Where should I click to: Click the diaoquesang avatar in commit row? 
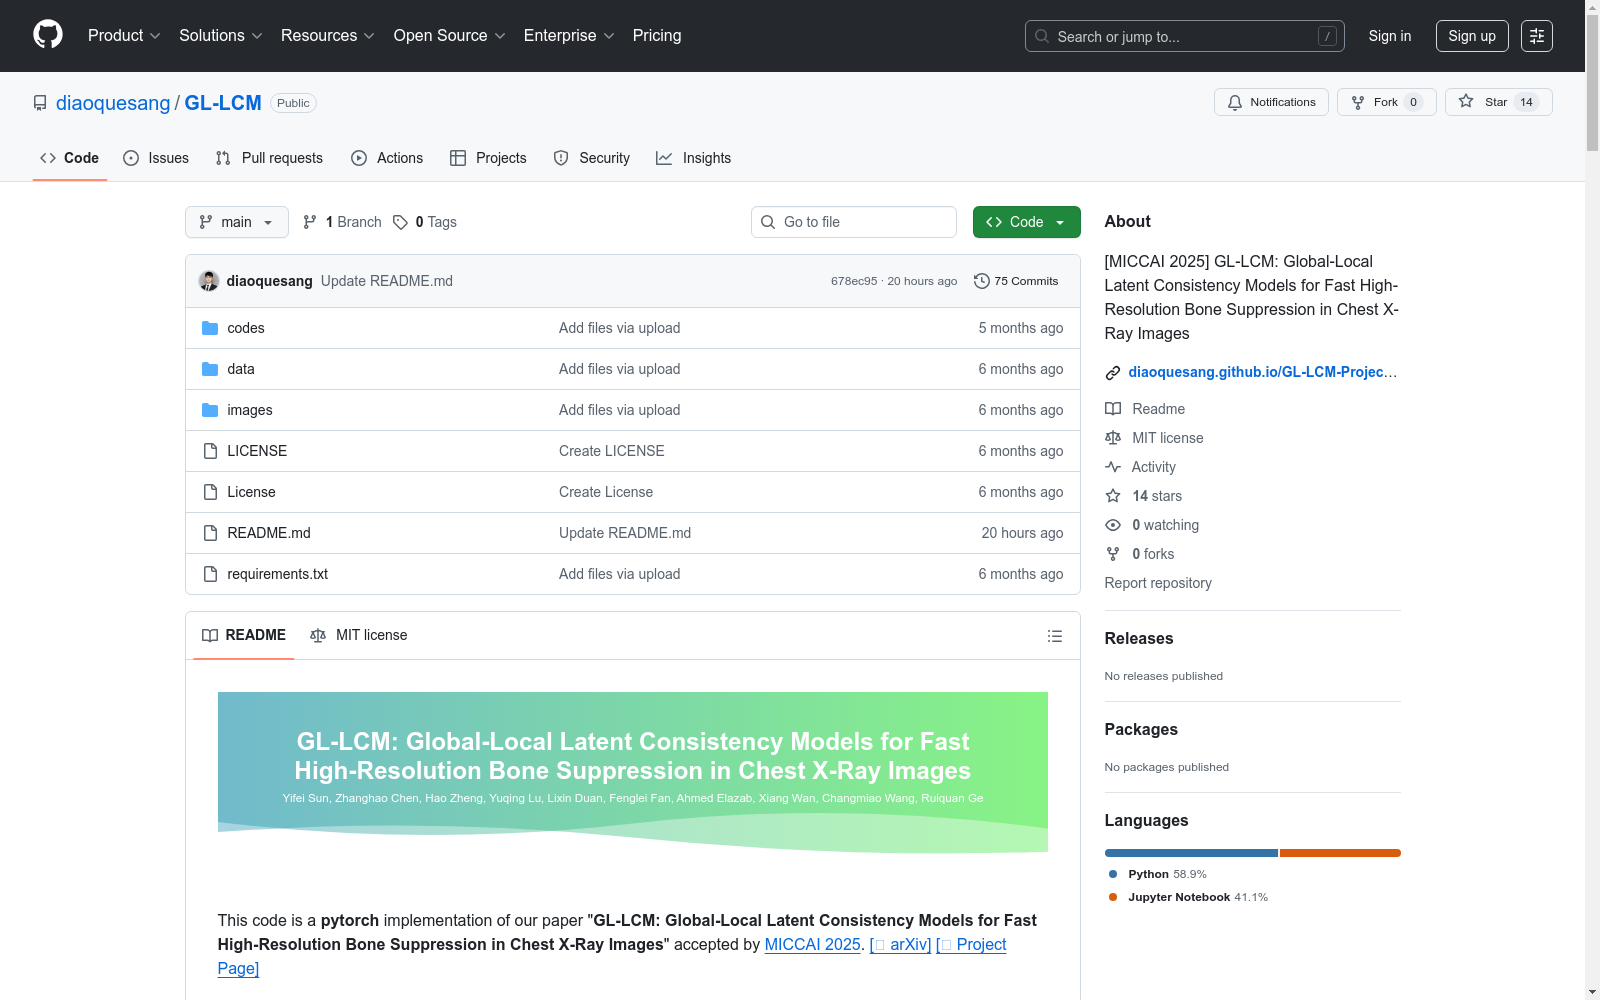(209, 281)
